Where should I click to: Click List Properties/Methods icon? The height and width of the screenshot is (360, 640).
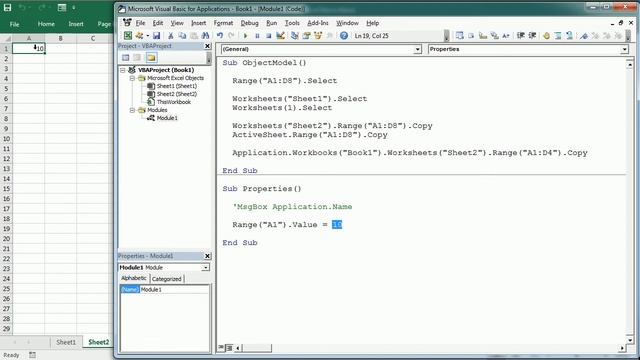(x=460, y=36)
